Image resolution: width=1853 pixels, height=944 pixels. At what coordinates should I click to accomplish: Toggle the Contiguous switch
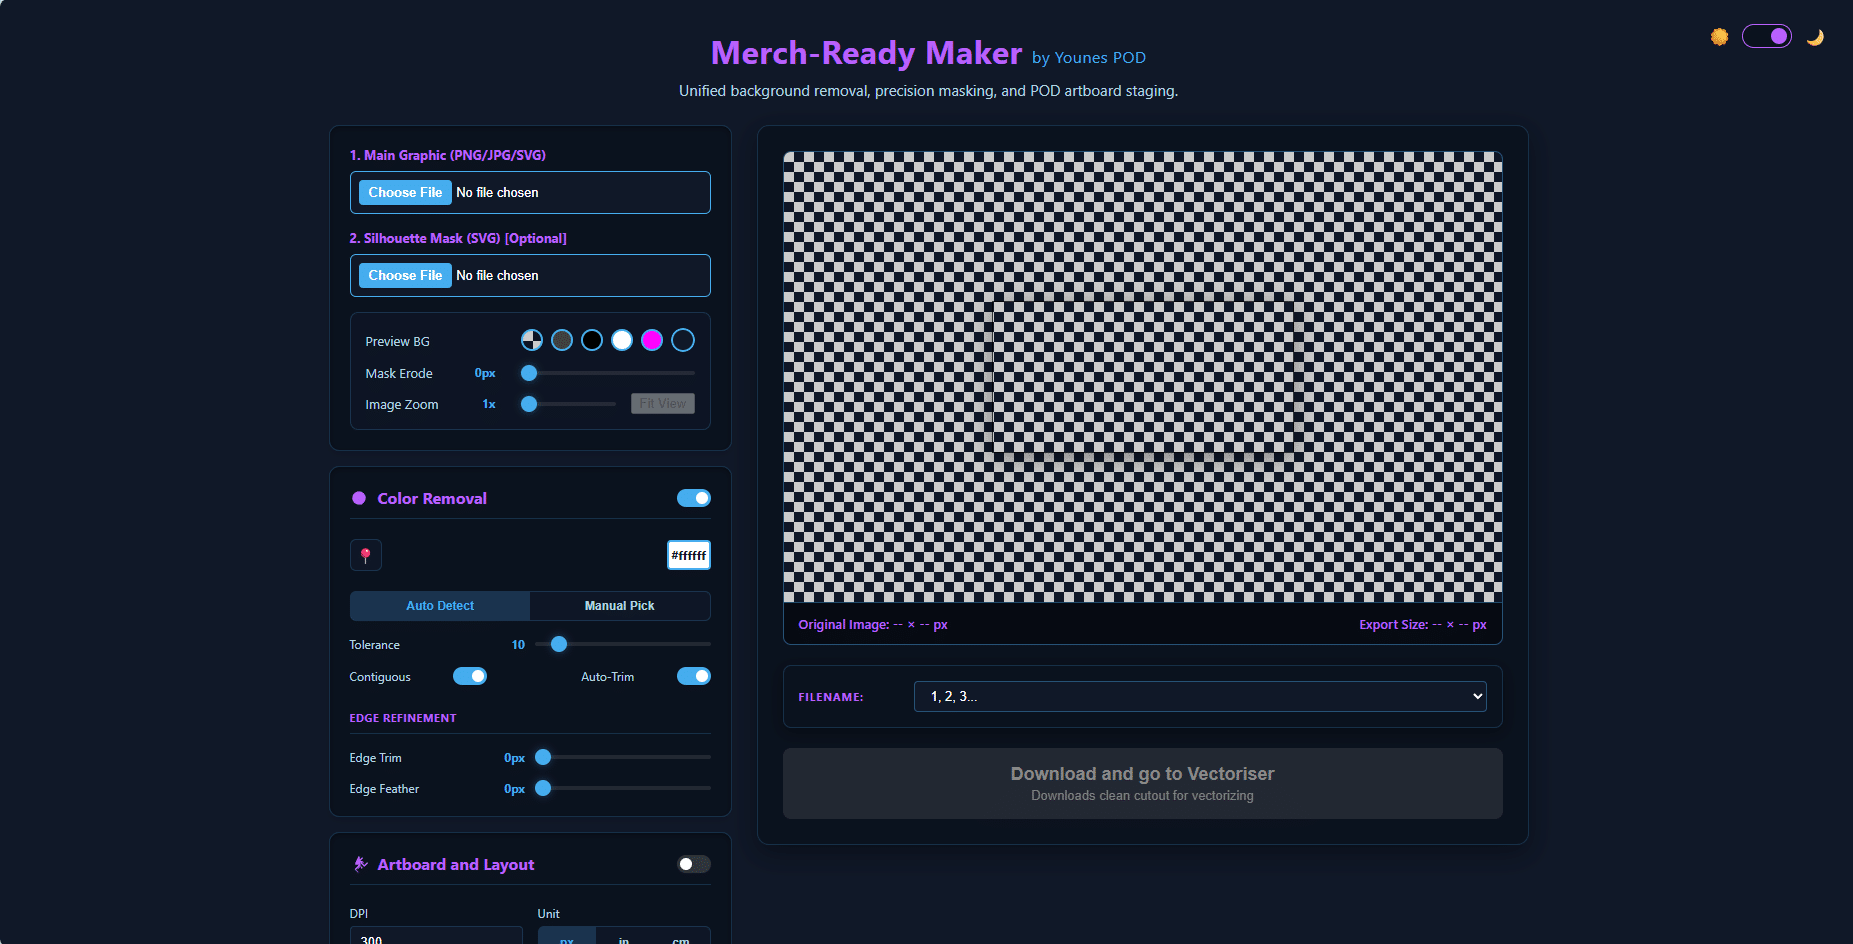(x=470, y=676)
